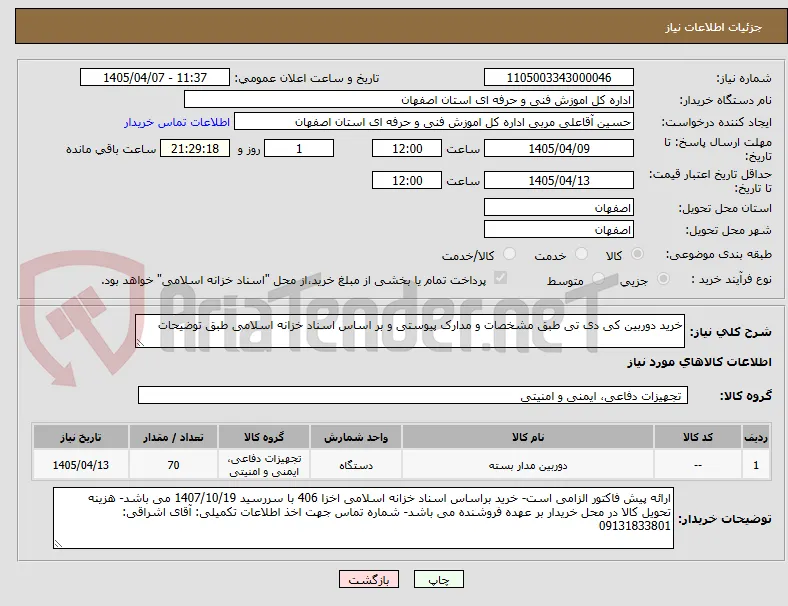Click price validity time 12:00 field
Screen dimensions: 788x606
tap(407, 180)
